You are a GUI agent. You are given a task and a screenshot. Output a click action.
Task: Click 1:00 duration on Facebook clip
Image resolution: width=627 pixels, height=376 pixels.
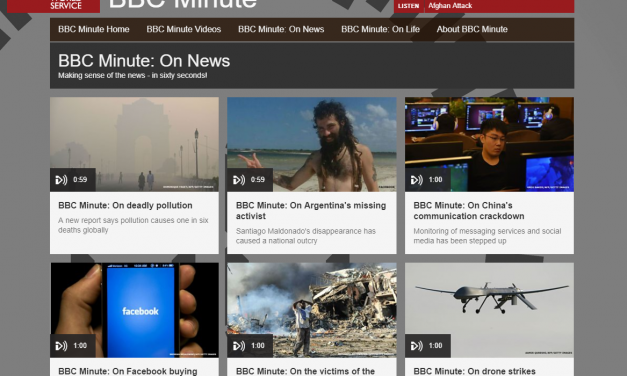80,346
